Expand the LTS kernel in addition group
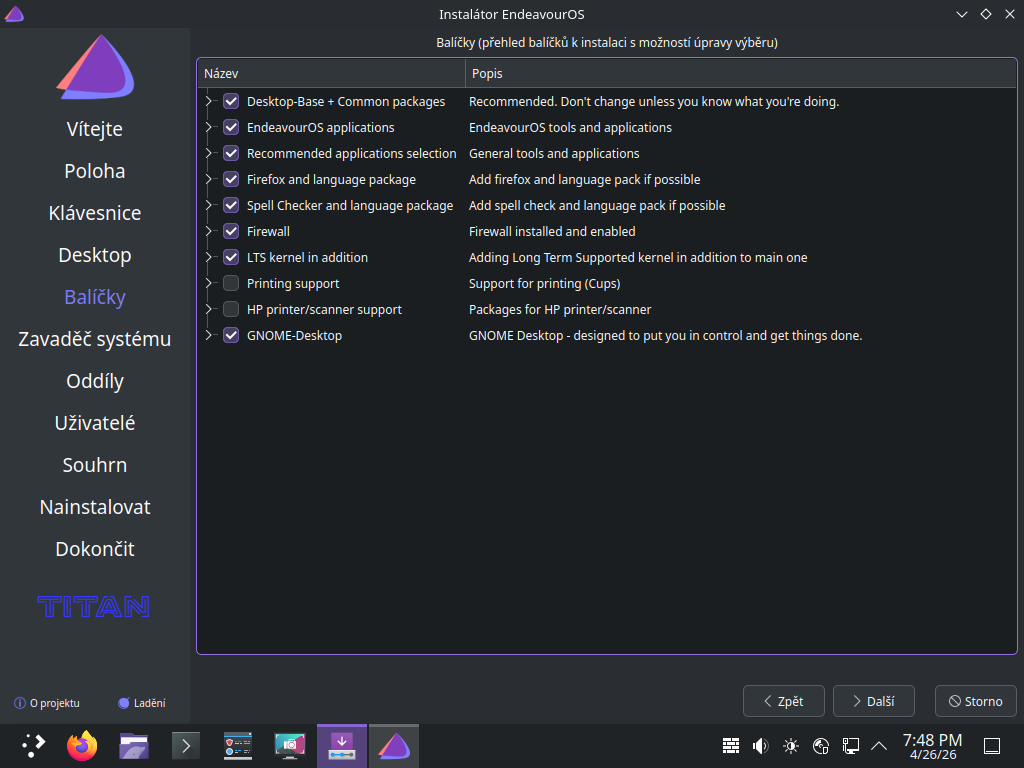The image size is (1024, 768). [209, 257]
